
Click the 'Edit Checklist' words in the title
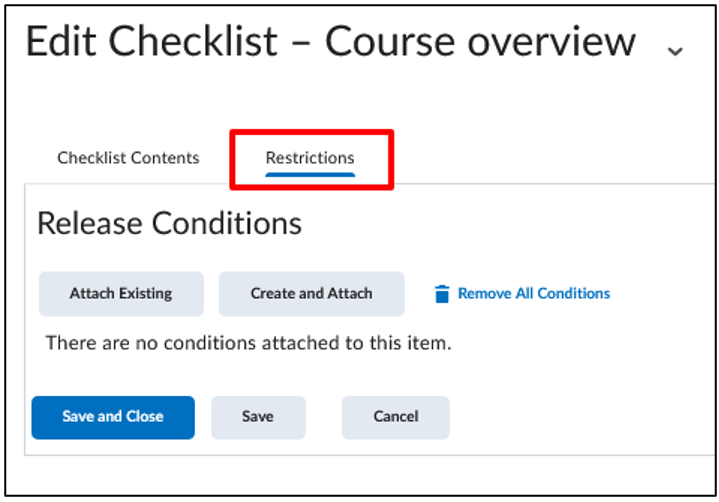pos(152,41)
